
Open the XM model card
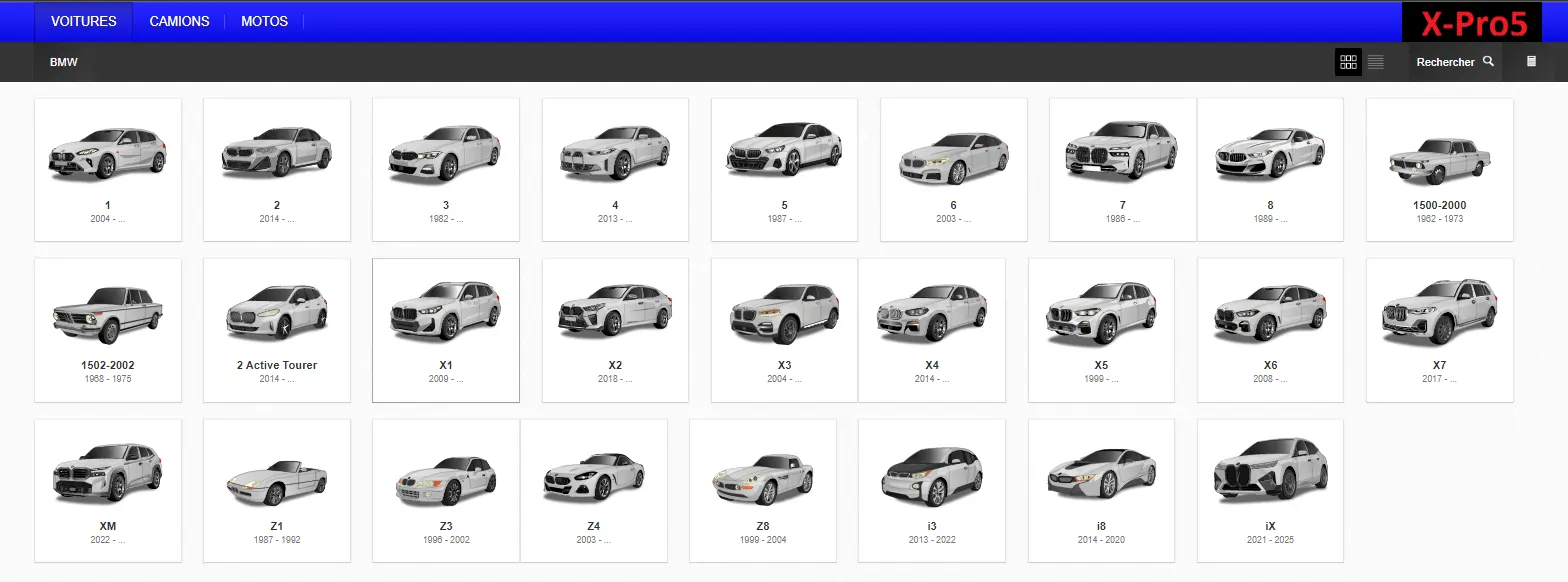coord(108,491)
